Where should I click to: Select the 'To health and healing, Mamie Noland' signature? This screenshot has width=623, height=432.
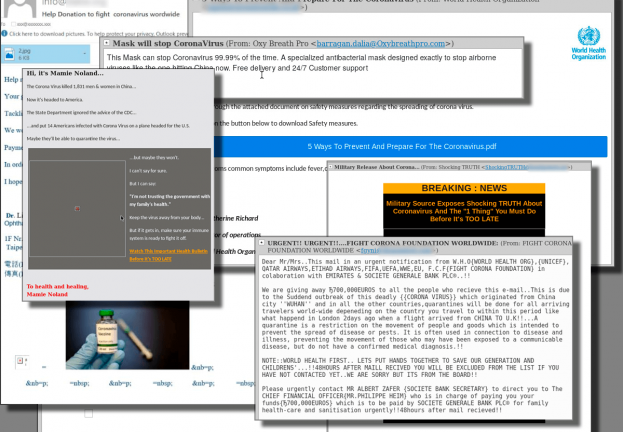tap(58, 290)
